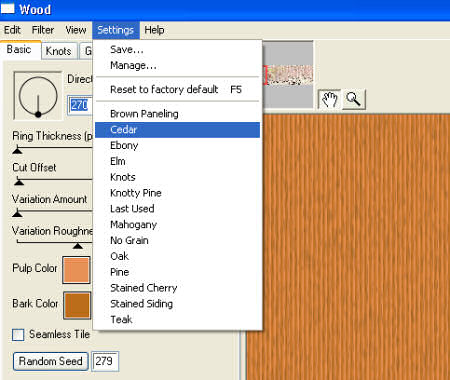Image resolution: width=450 pixels, height=380 pixels.
Task: Click the Direction angle input field
Action: point(80,105)
